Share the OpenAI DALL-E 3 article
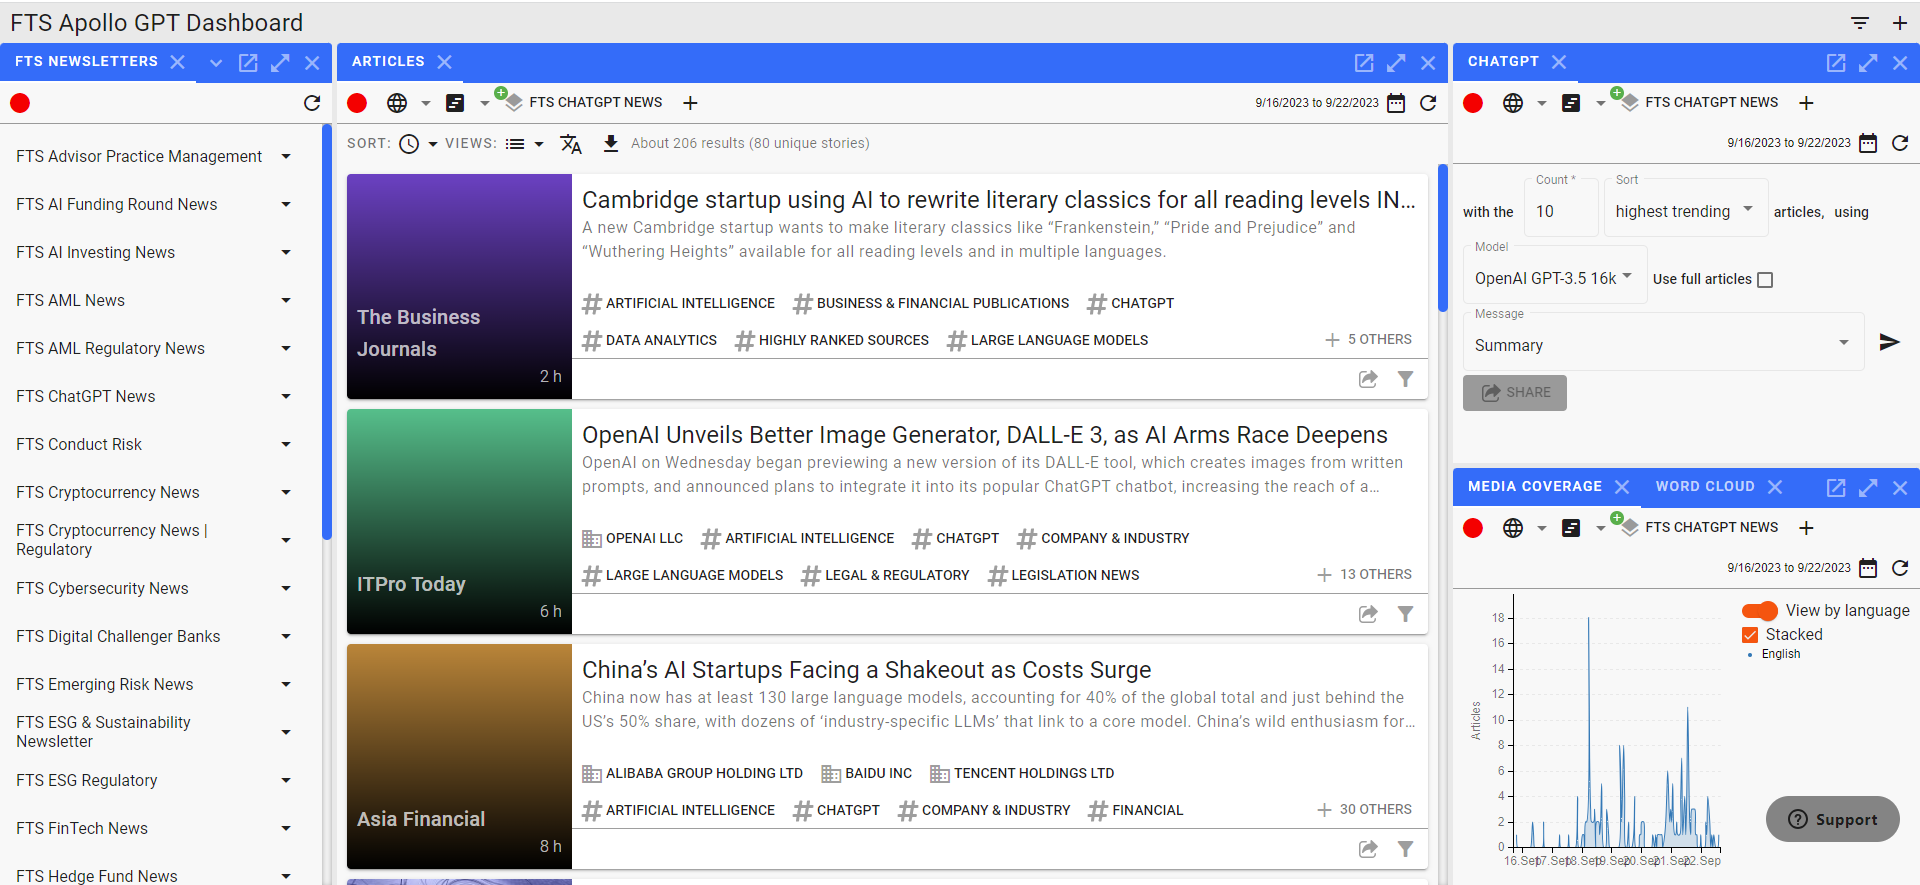 (1368, 614)
